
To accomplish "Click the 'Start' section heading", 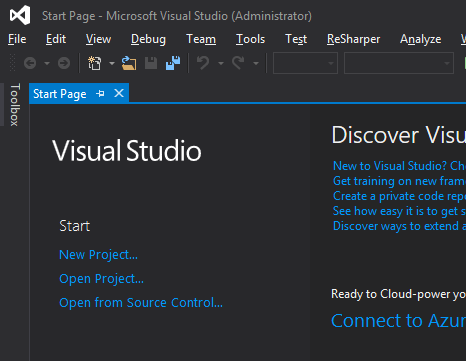I will 75,226.
